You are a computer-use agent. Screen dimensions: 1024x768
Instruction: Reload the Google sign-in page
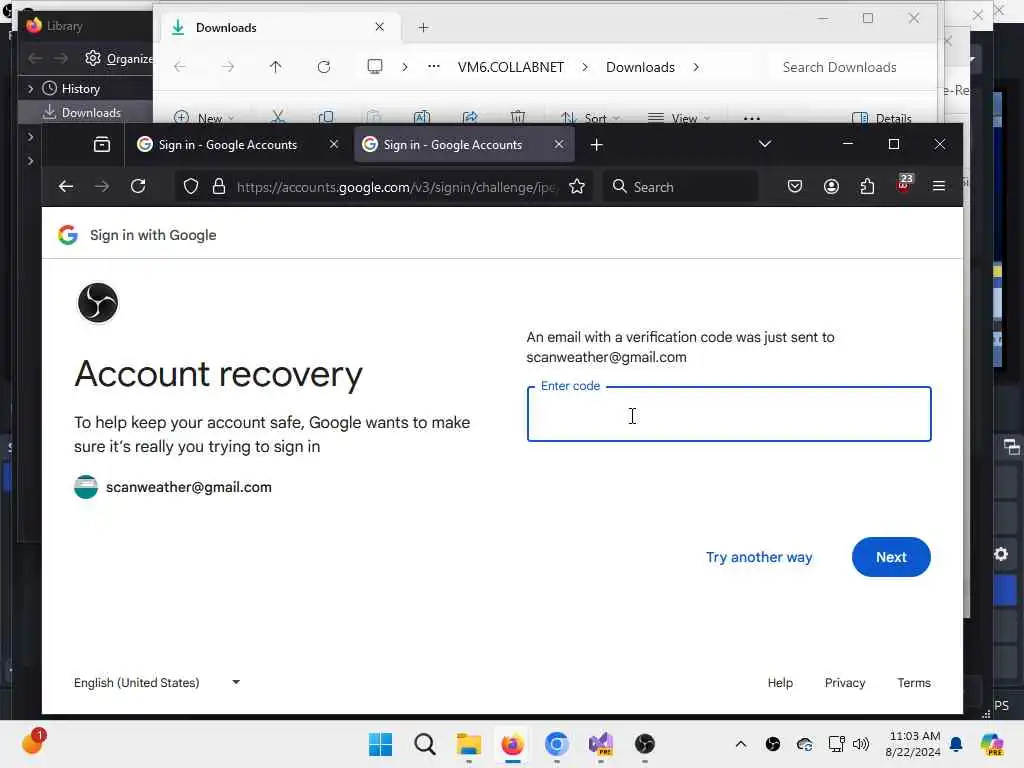[x=138, y=187]
